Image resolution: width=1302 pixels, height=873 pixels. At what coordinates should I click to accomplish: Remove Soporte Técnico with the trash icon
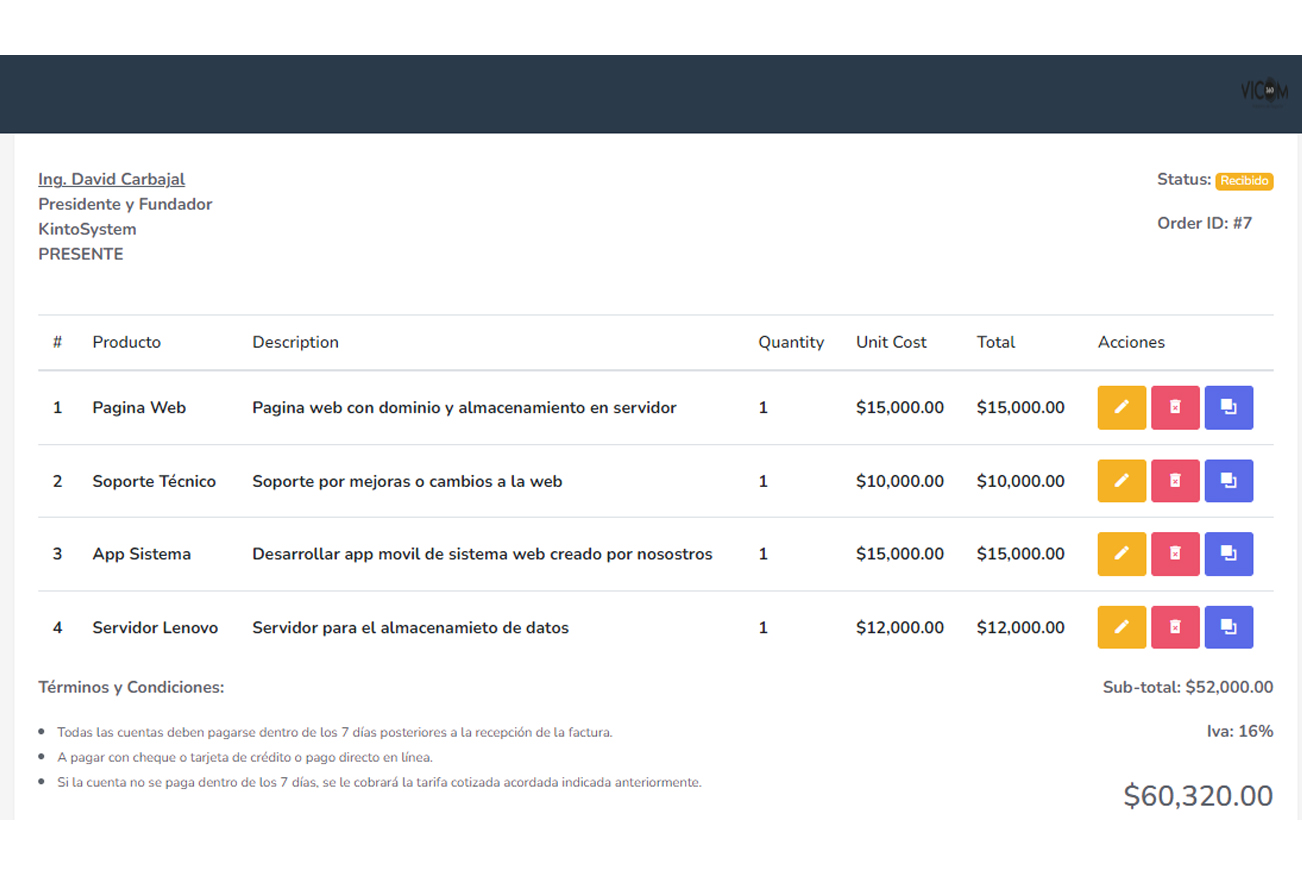1175,481
